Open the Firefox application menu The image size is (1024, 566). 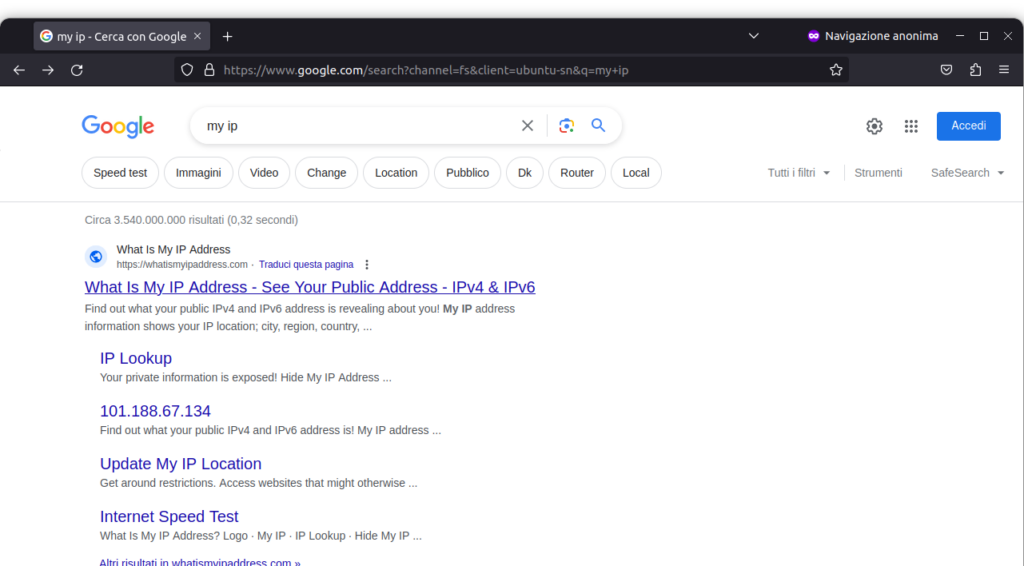coord(1004,70)
